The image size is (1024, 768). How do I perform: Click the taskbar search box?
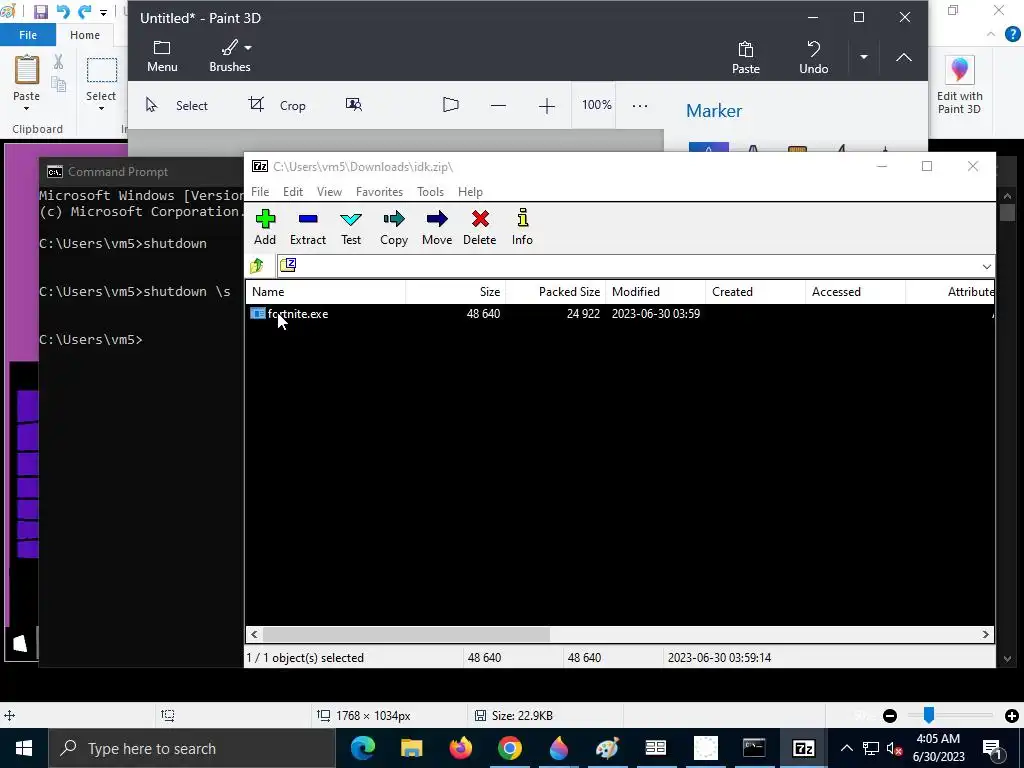point(191,748)
